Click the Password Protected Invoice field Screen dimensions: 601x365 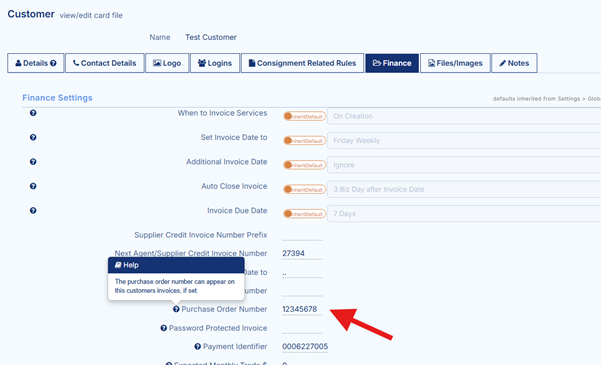click(x=302, y=328)
